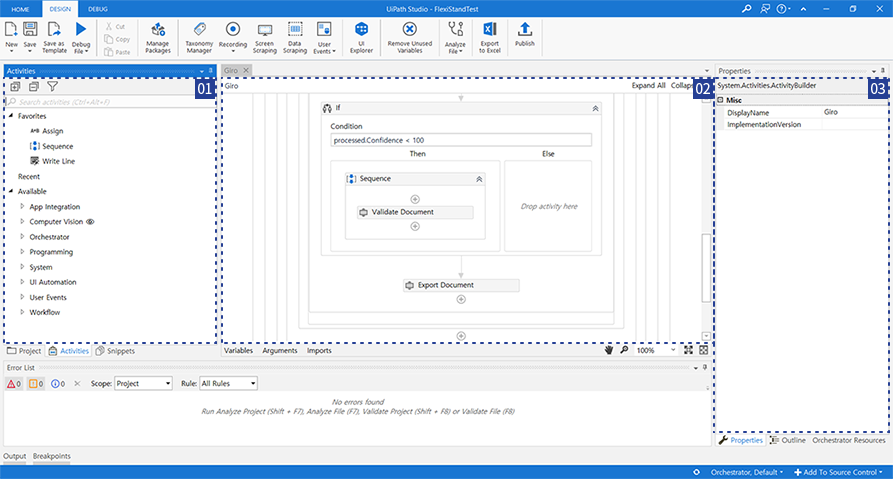Image resolution: width=893 pixels, height=479 pixels.
Task: Open the Scope dropdown
Action: point(143,383)
